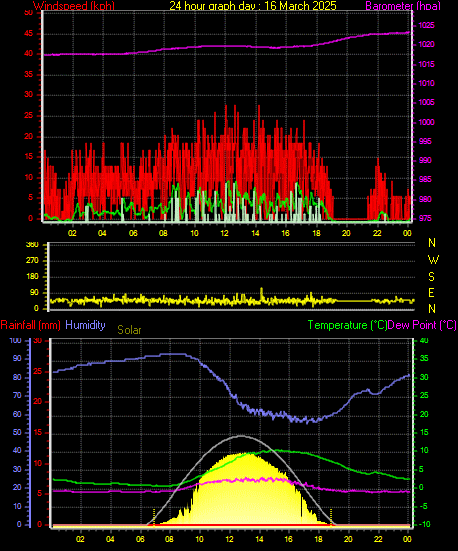The width and height of the screenshot is (458, 551).
Task: Click 70 on the humidity axis
Action: [17, 396]
